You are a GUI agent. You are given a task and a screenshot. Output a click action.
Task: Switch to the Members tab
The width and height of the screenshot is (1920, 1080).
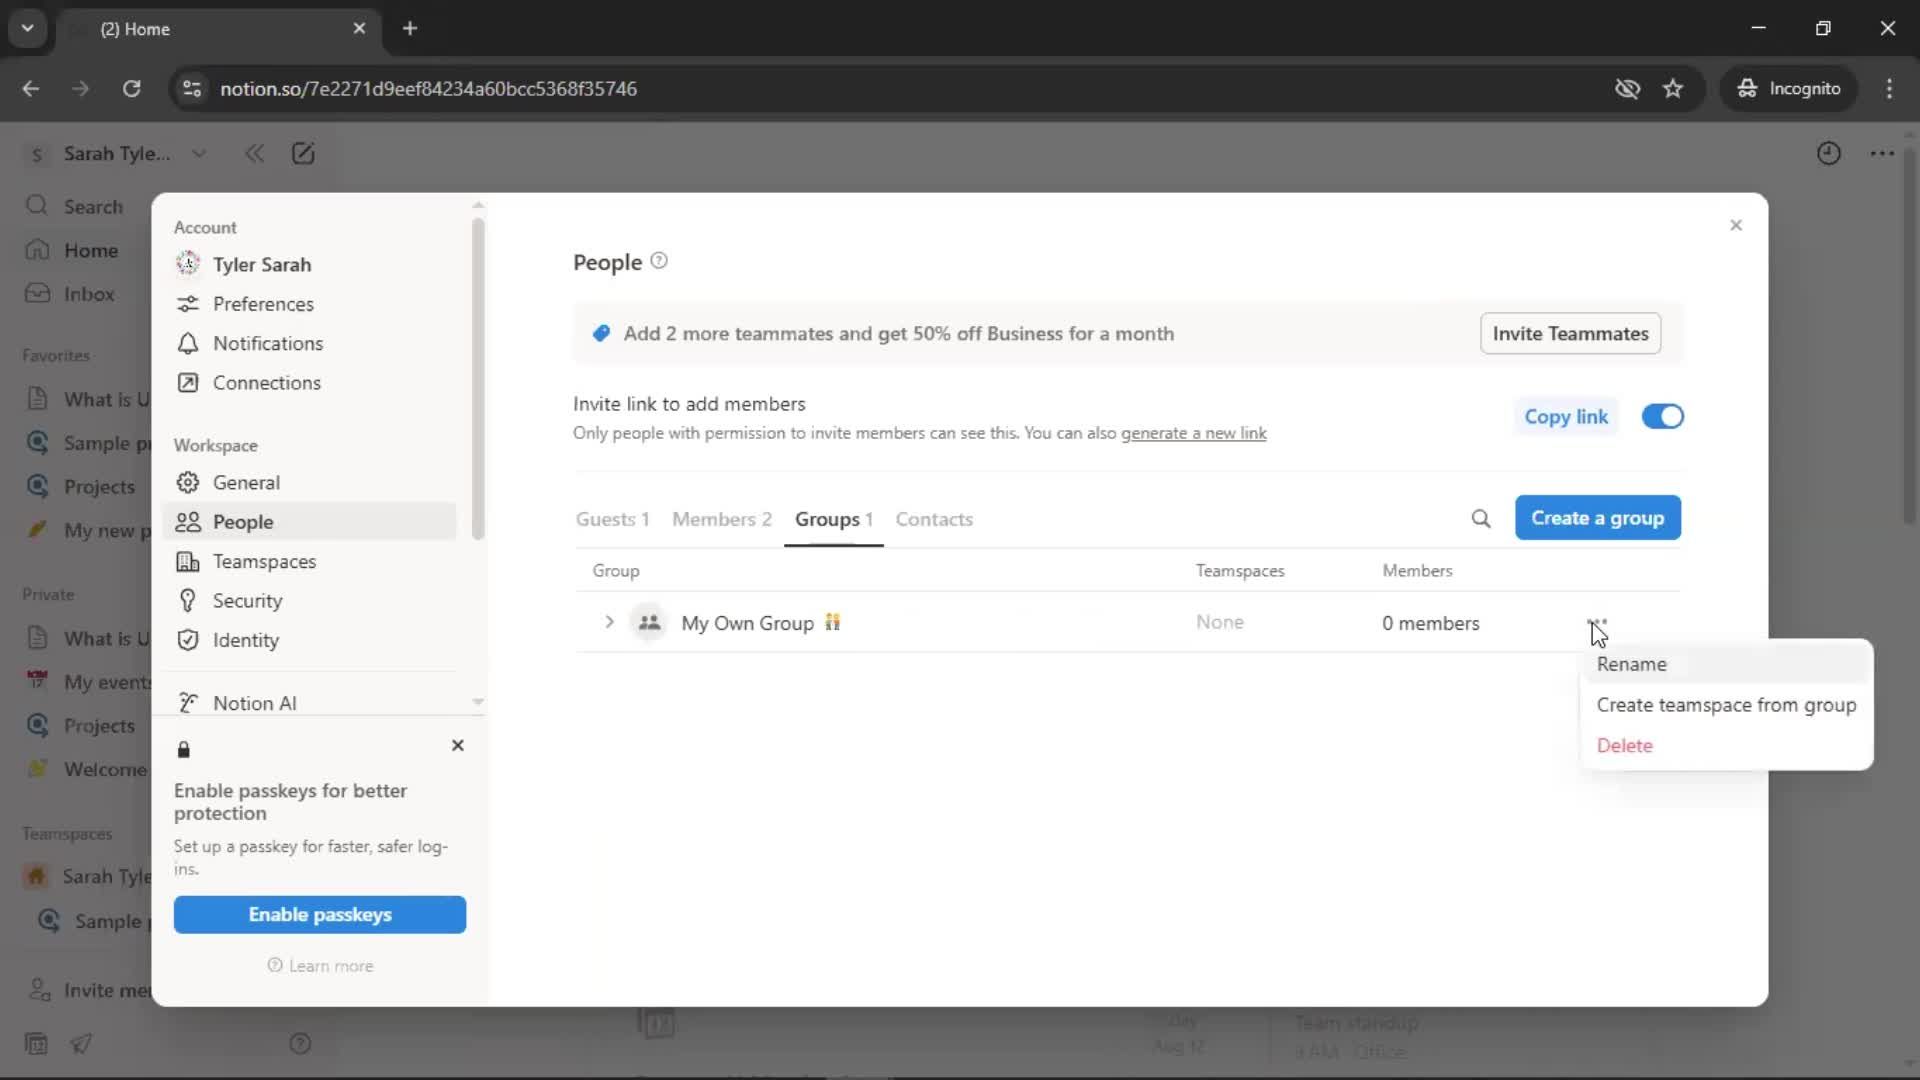tap(722, 519)
